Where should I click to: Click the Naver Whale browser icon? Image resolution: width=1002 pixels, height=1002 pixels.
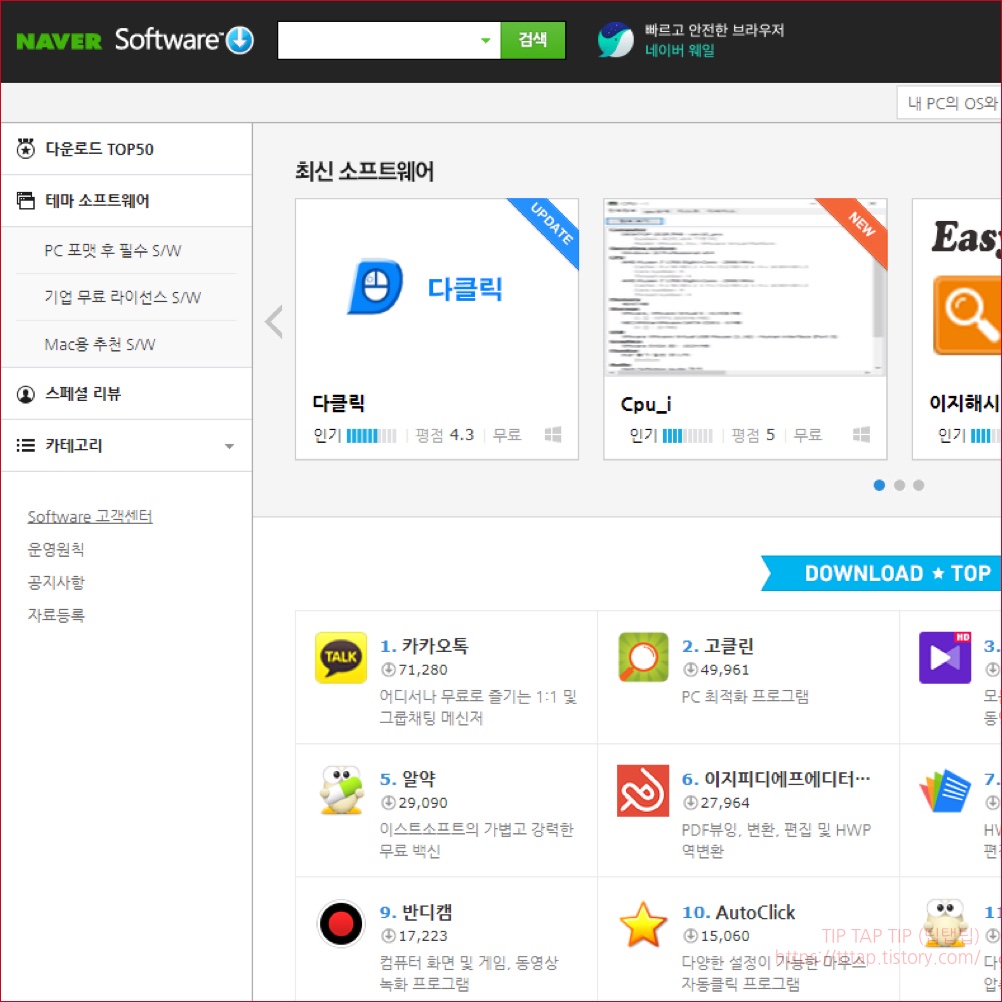[615, 40]
